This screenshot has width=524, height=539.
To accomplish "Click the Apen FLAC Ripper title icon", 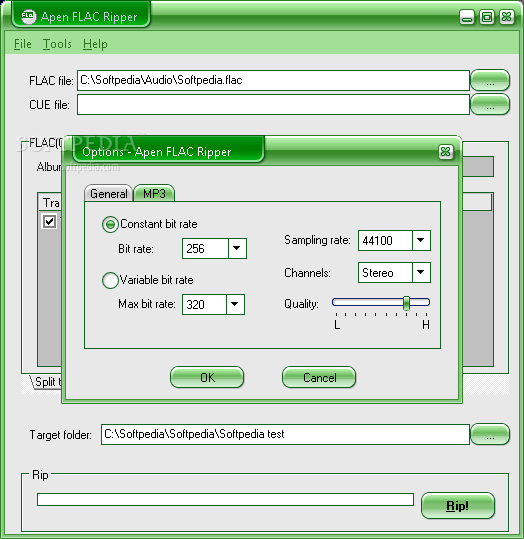I will tap(28, 16).
